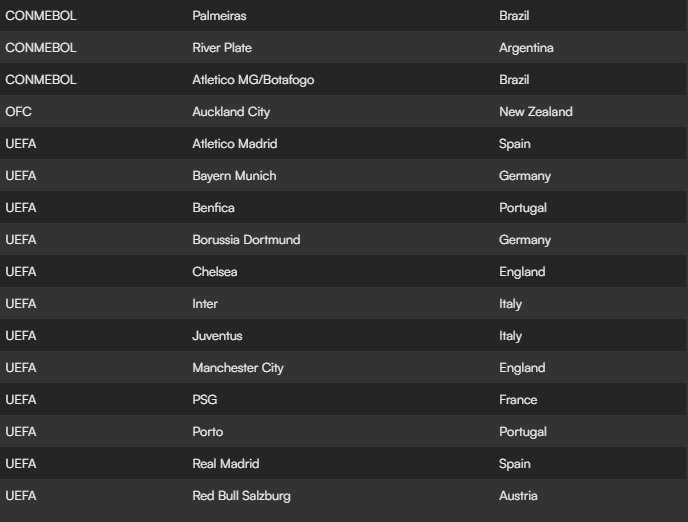Select the Austria country cell

[x=518, y=496]
